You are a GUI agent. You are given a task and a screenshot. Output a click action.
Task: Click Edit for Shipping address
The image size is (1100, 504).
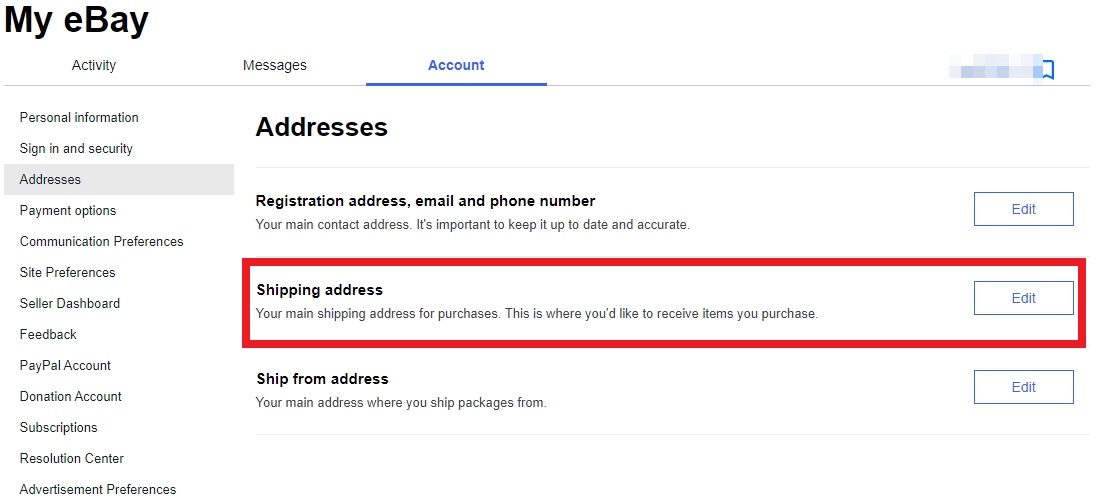(x=1024, y=298)
